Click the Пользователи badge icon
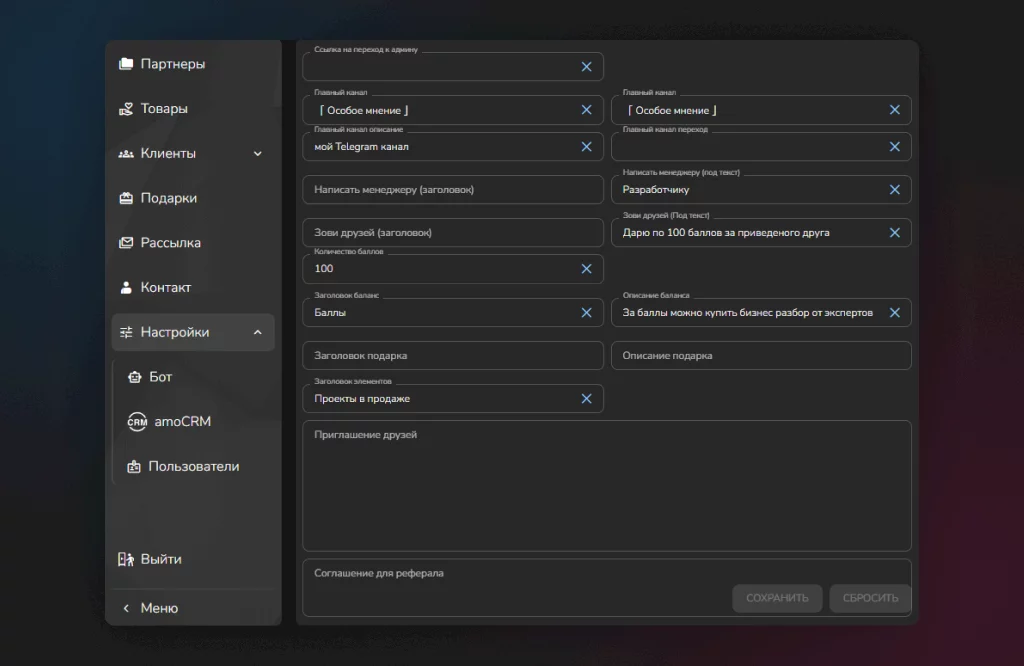Image resolution: width=1024 pixels, height=666 pixels. click(134, 466)
